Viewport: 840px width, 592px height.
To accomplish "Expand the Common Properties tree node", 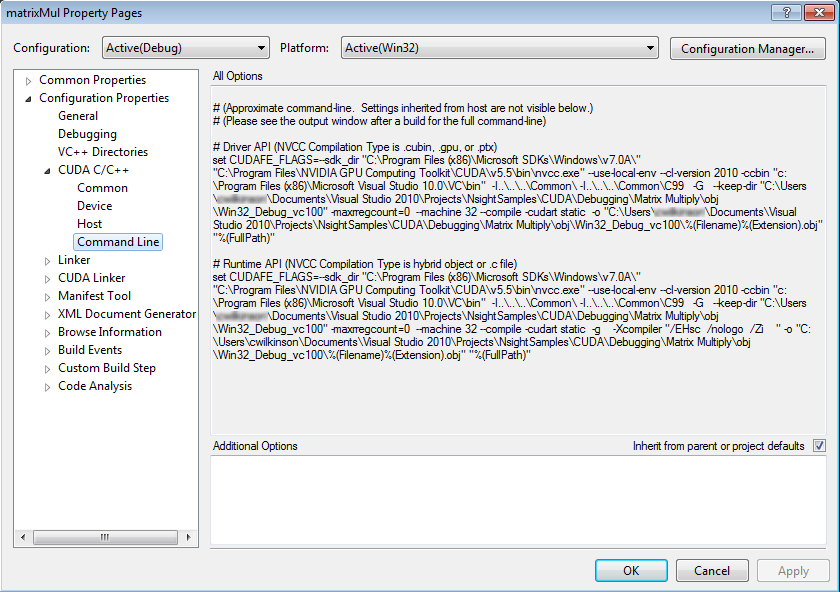I will (x=26, y=79).
